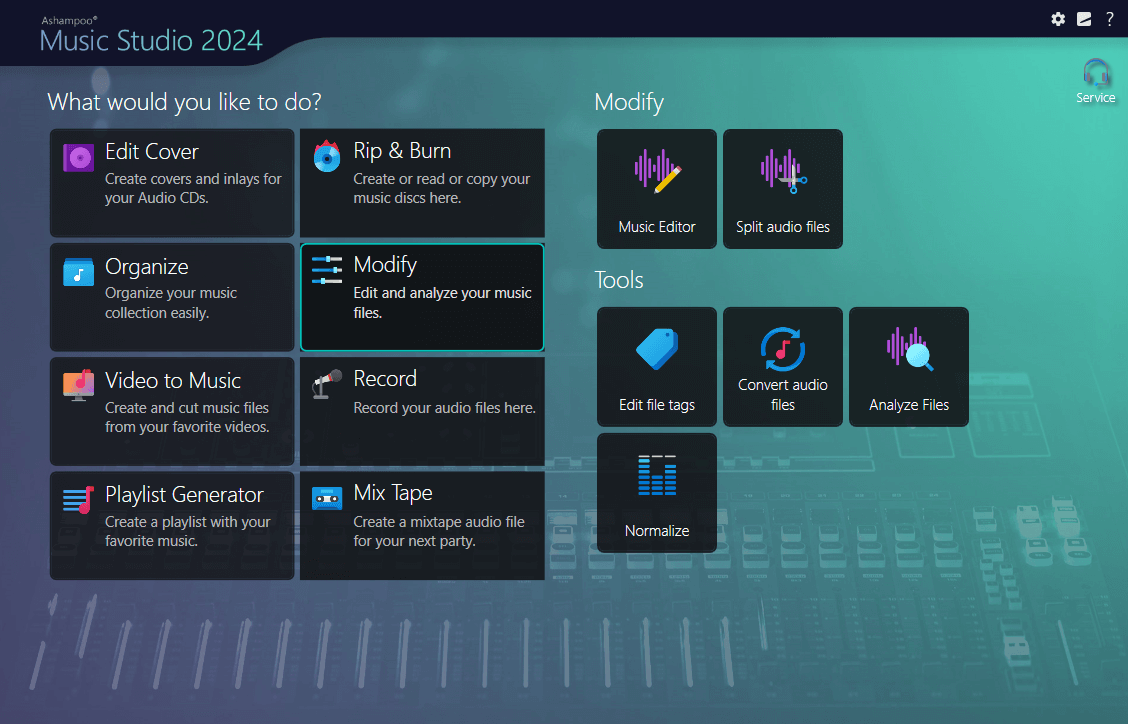Viewport: 1128px width, 724px height.
Task: Click the Modify section heading
Action: coord(628,101)
